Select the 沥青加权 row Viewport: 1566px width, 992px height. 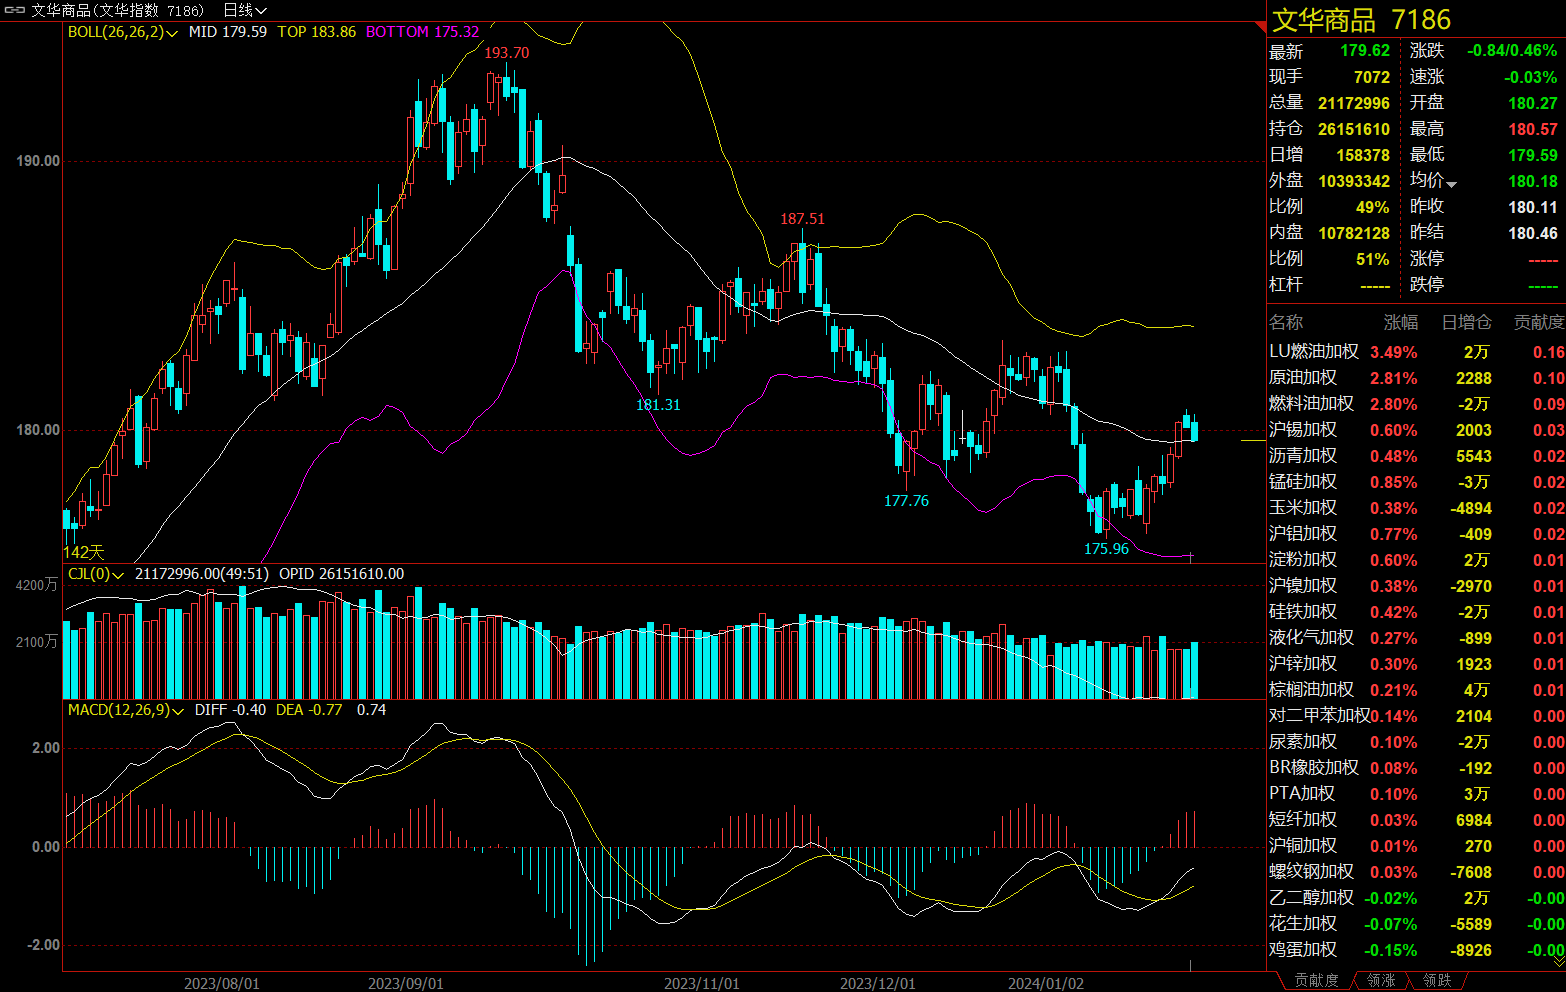pyautogui.click(x=1416, y=456)
